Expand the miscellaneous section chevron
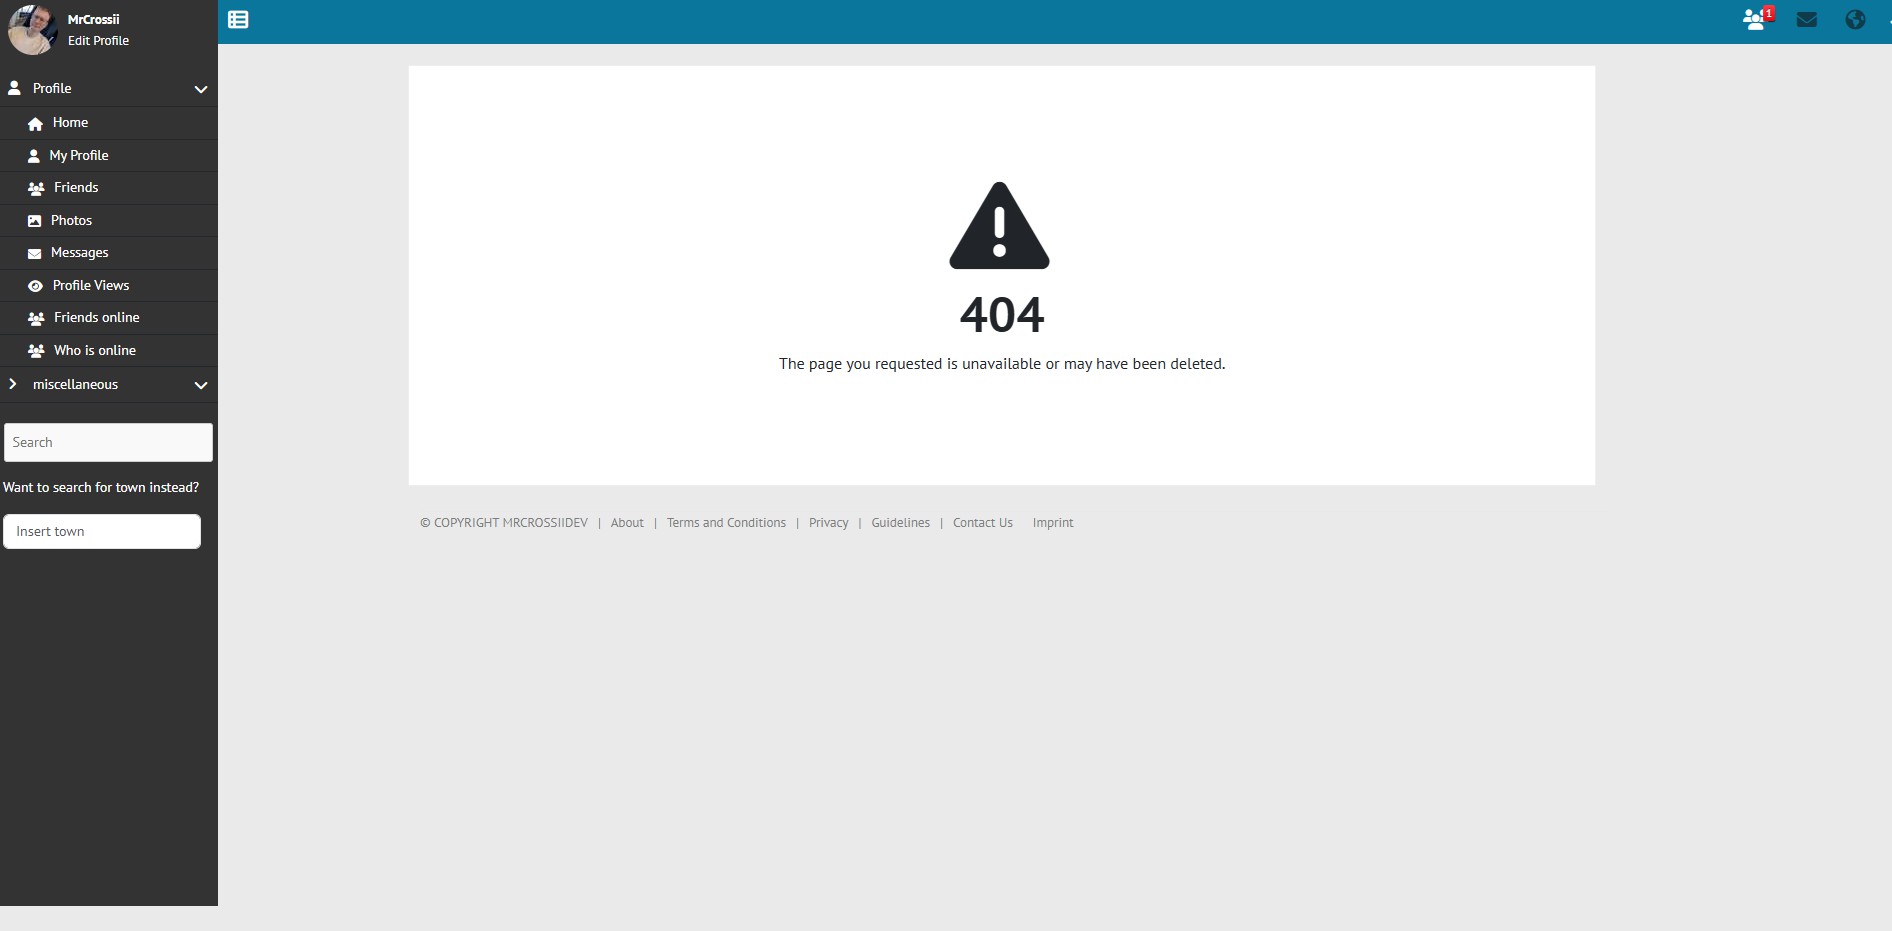The height and width of the screenshot is (931, 1892). point(200,385)
